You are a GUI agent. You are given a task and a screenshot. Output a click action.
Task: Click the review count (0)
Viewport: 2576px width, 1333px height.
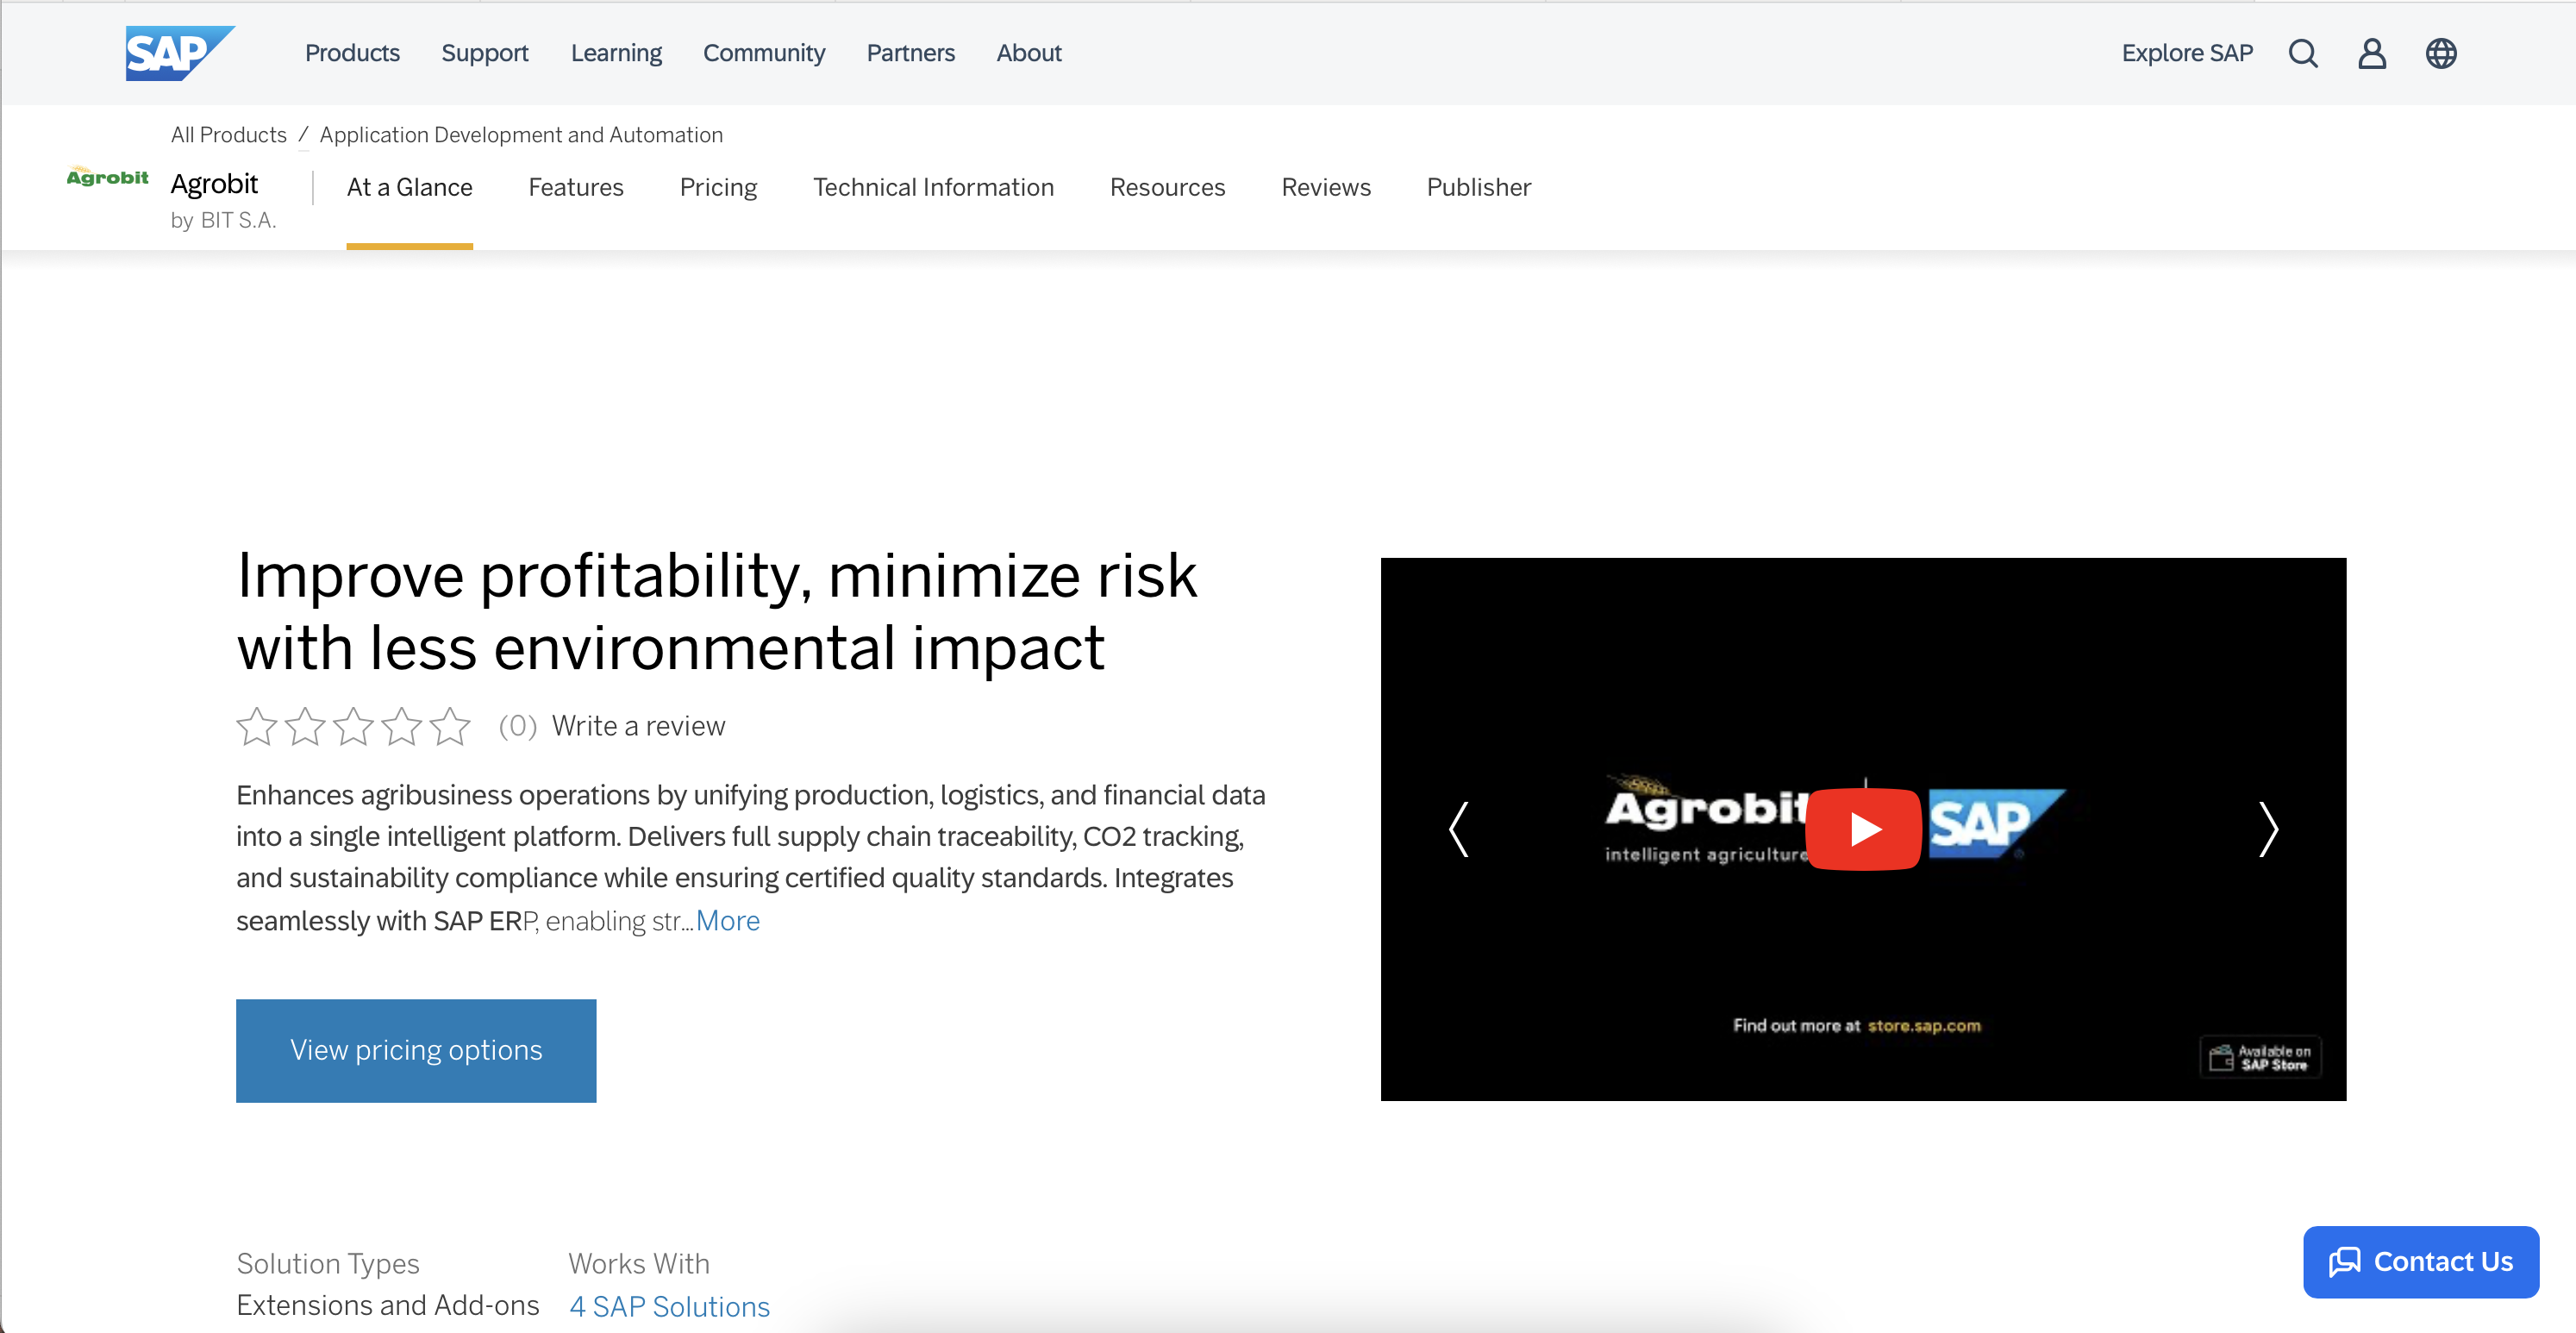tap(518, 726)
